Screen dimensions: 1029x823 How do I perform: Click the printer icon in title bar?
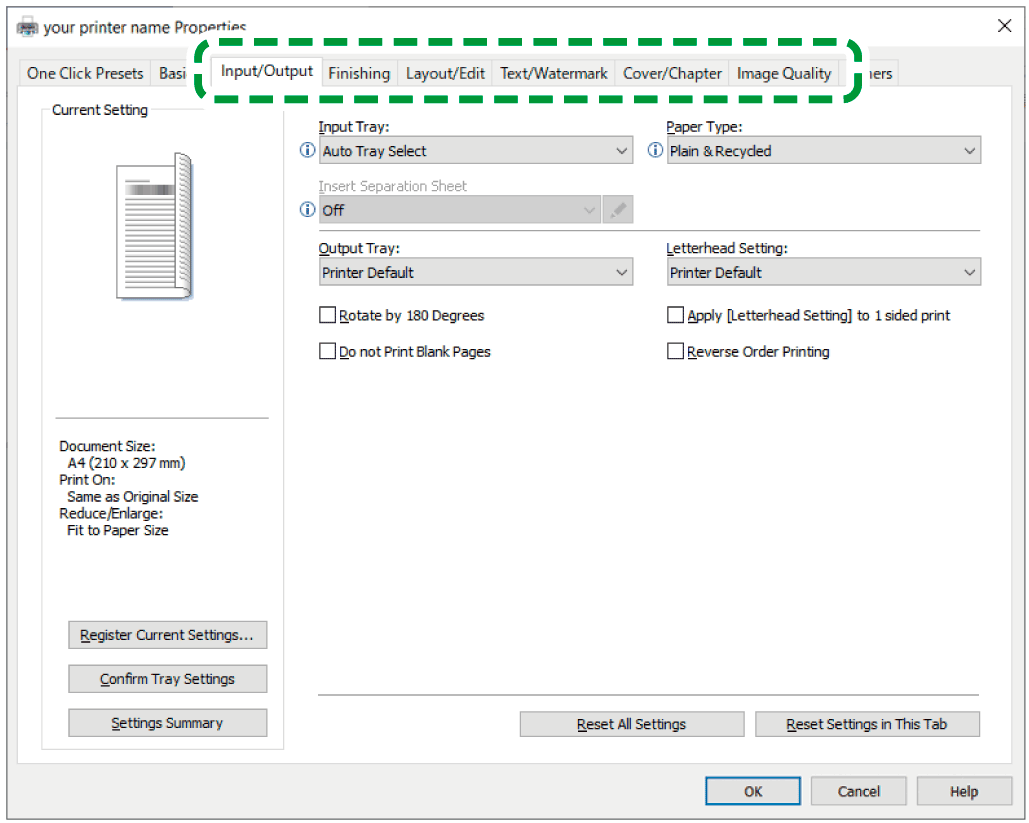[x=27, y=27]
